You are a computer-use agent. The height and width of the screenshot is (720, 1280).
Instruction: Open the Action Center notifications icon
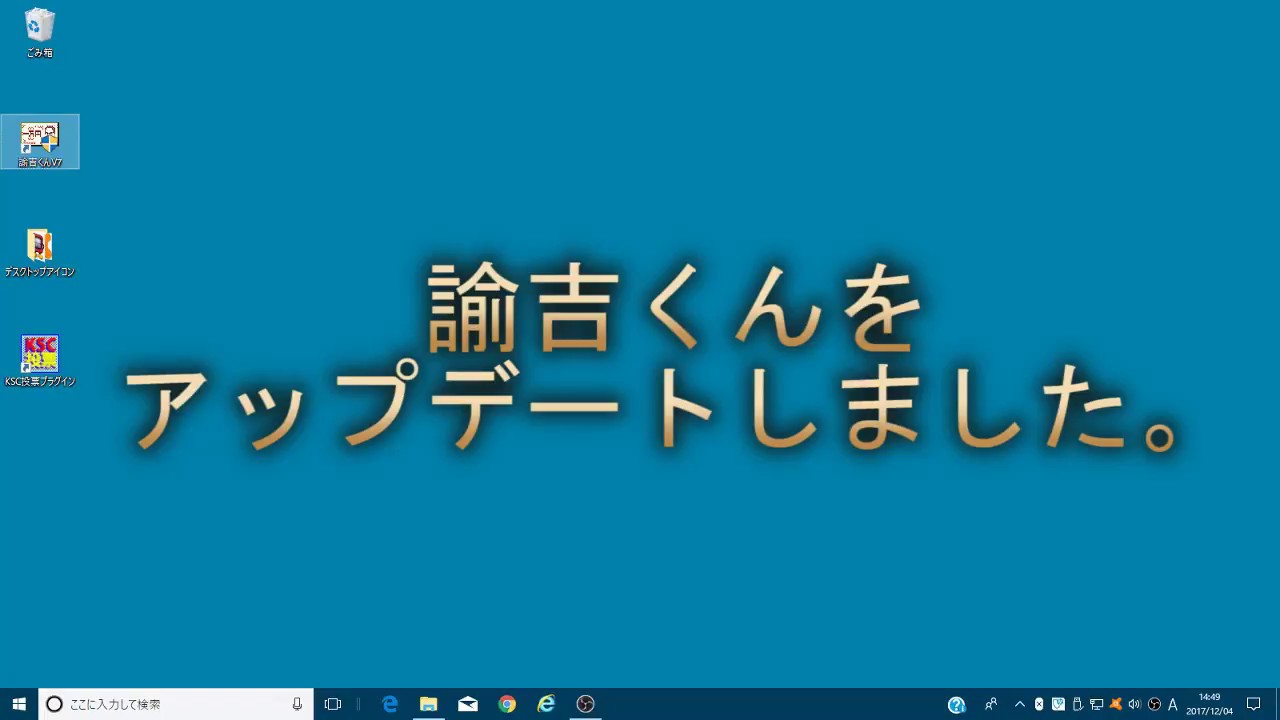1254,704
